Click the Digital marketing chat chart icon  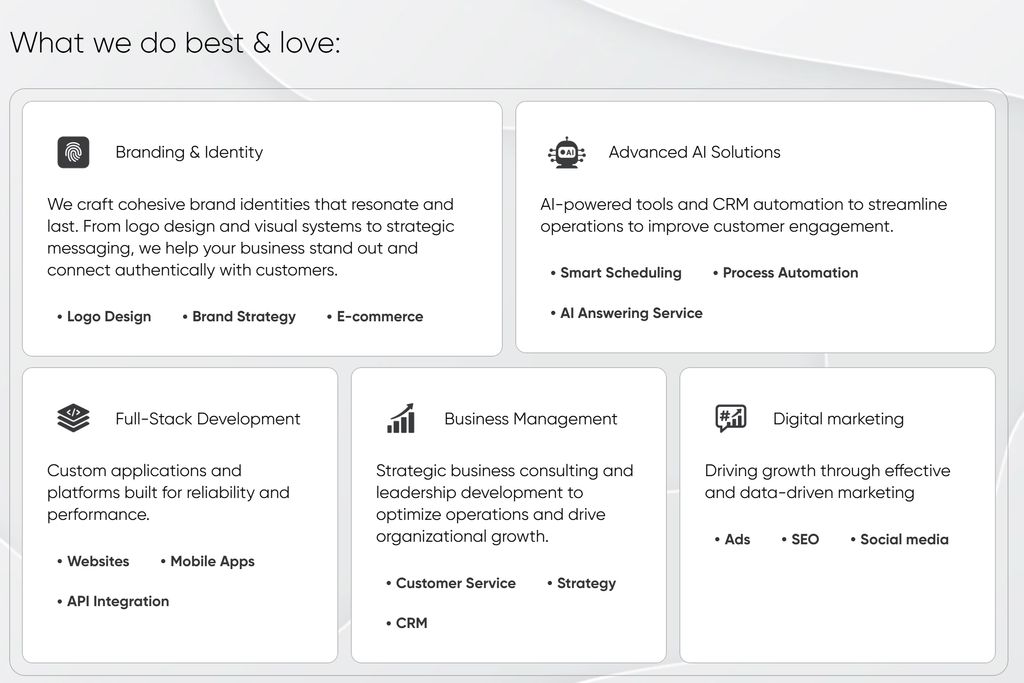coord(730,418)
